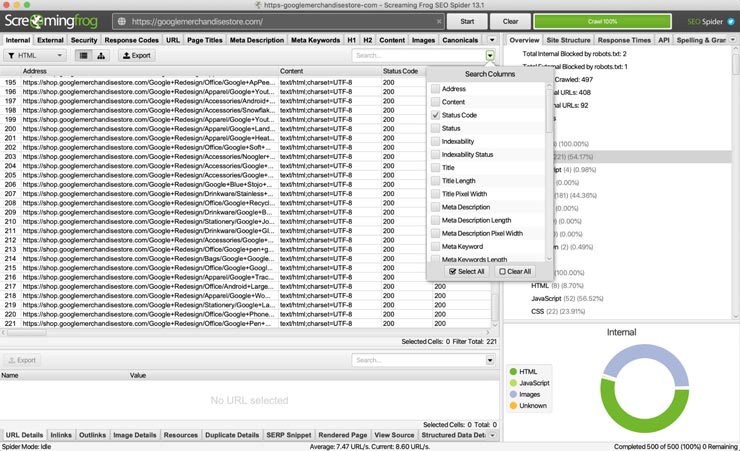Start the crawl
This screenshot has height=451, width=740.
click(x=467, y=21)
